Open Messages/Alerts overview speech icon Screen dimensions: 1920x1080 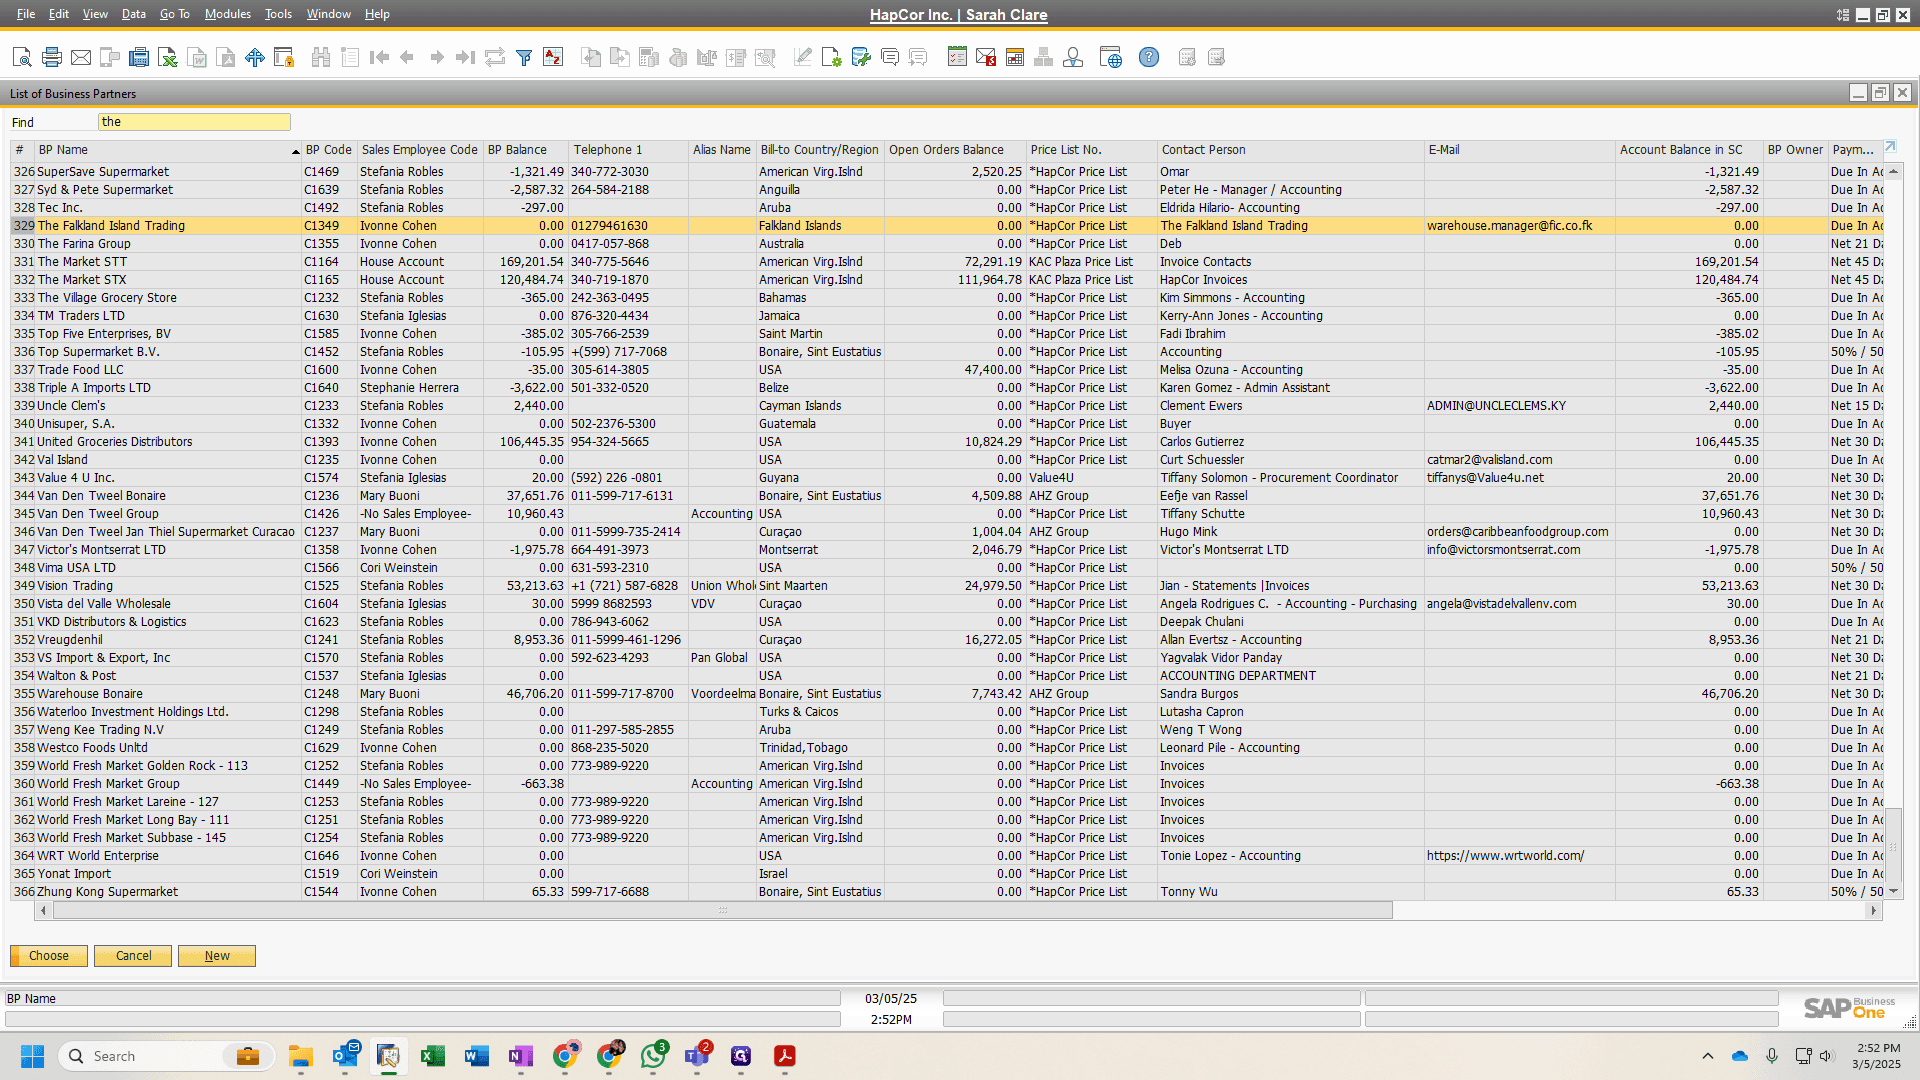(890, 57)
